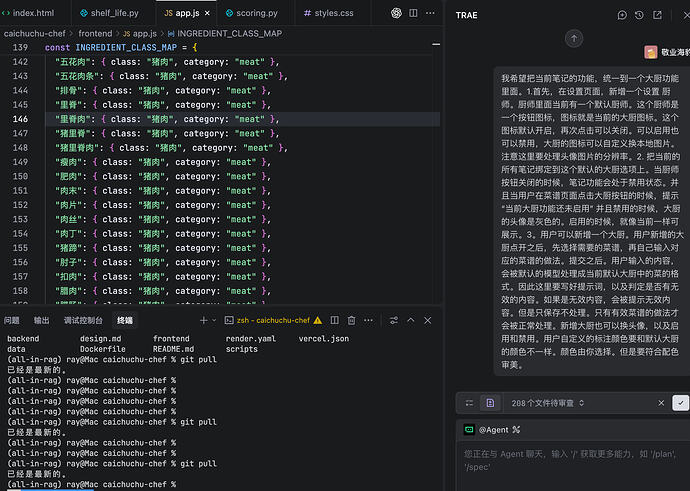Click the tools icon next to @Agent
This screenshot has width=690, height=491.
click(x=516, y=430)
